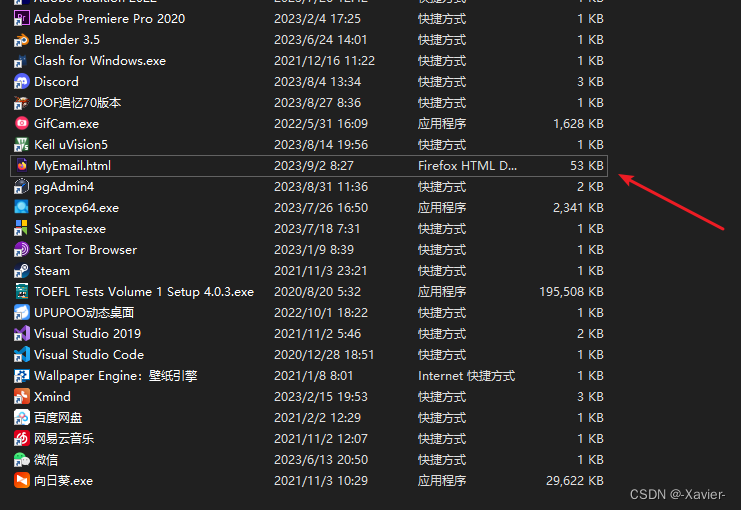Click the 53 KB size cell
The image size is (741, 510).
(586, 166)
